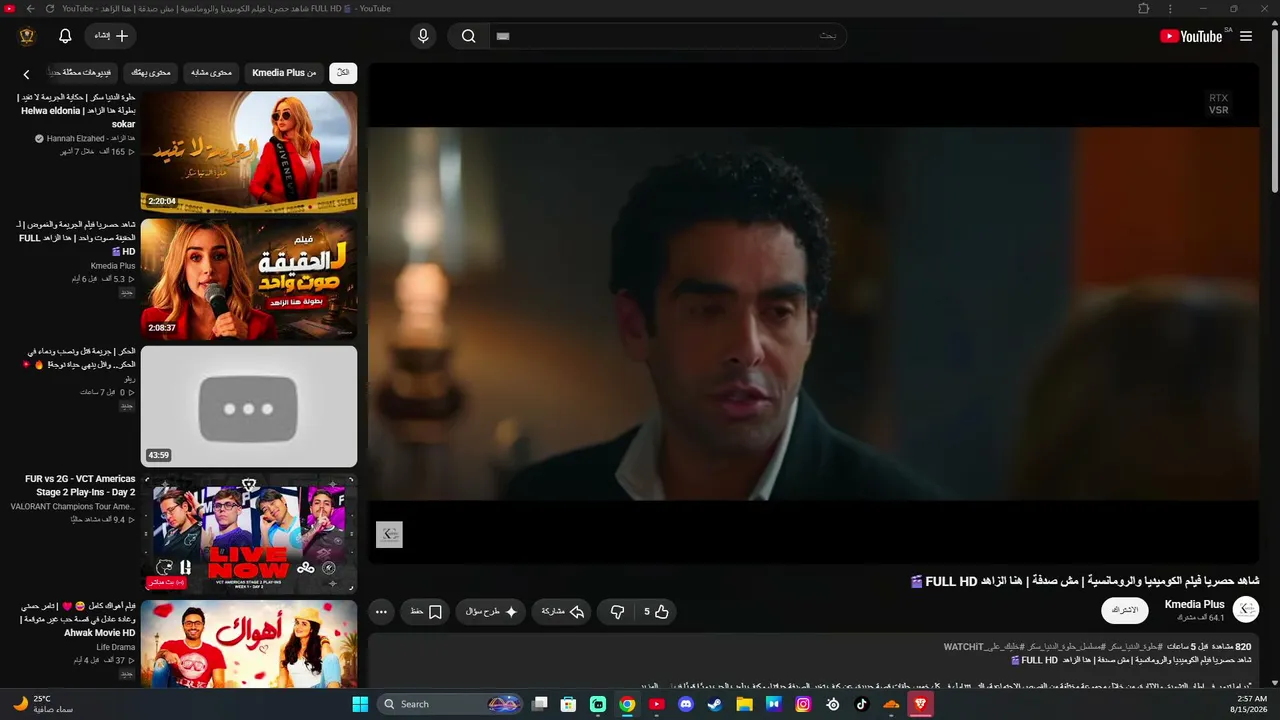Image resolution: width=1280 pixels, height=720 pixels.
Task: Open the notifications bell
Action: 65,36
